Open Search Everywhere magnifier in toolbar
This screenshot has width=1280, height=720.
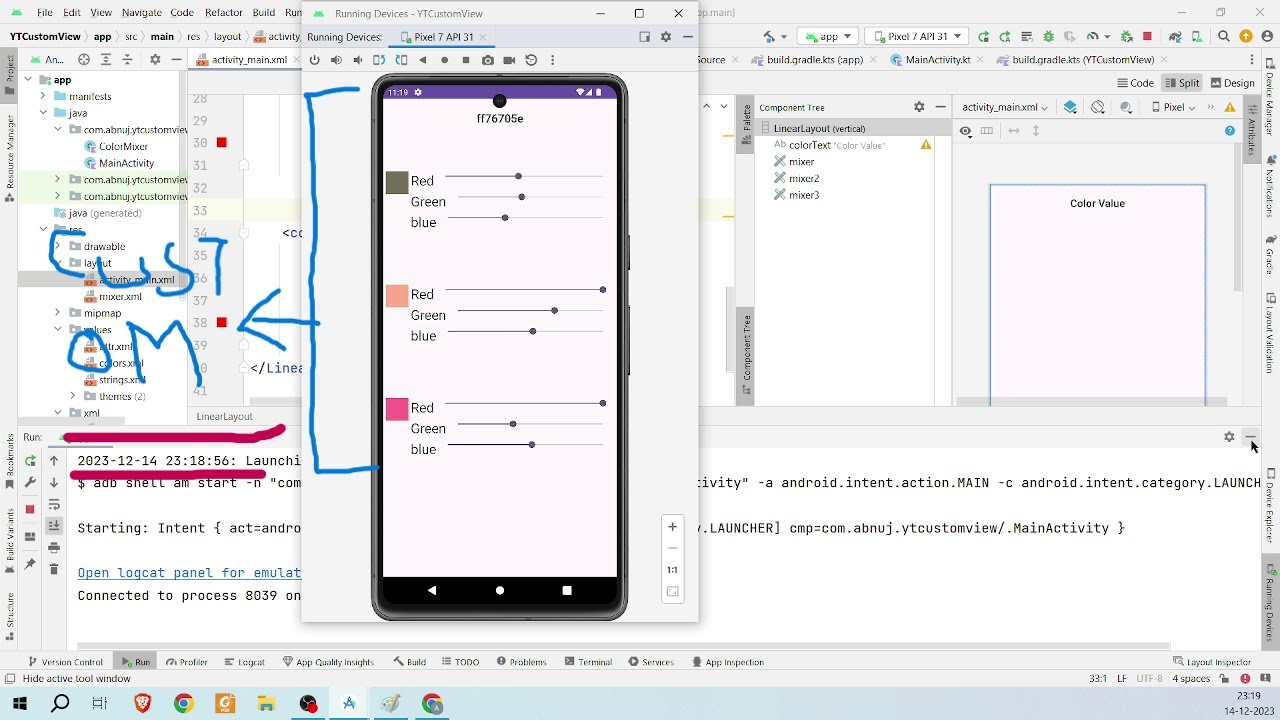coord(1224,36)
